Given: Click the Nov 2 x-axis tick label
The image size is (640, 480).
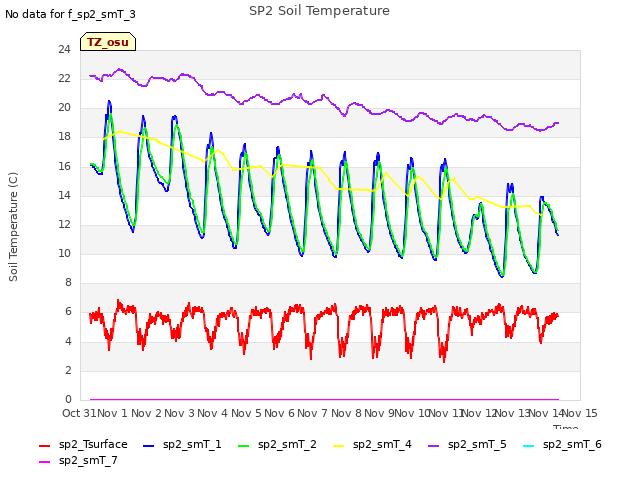Looking at the screenshot, I should coord(146,413).
